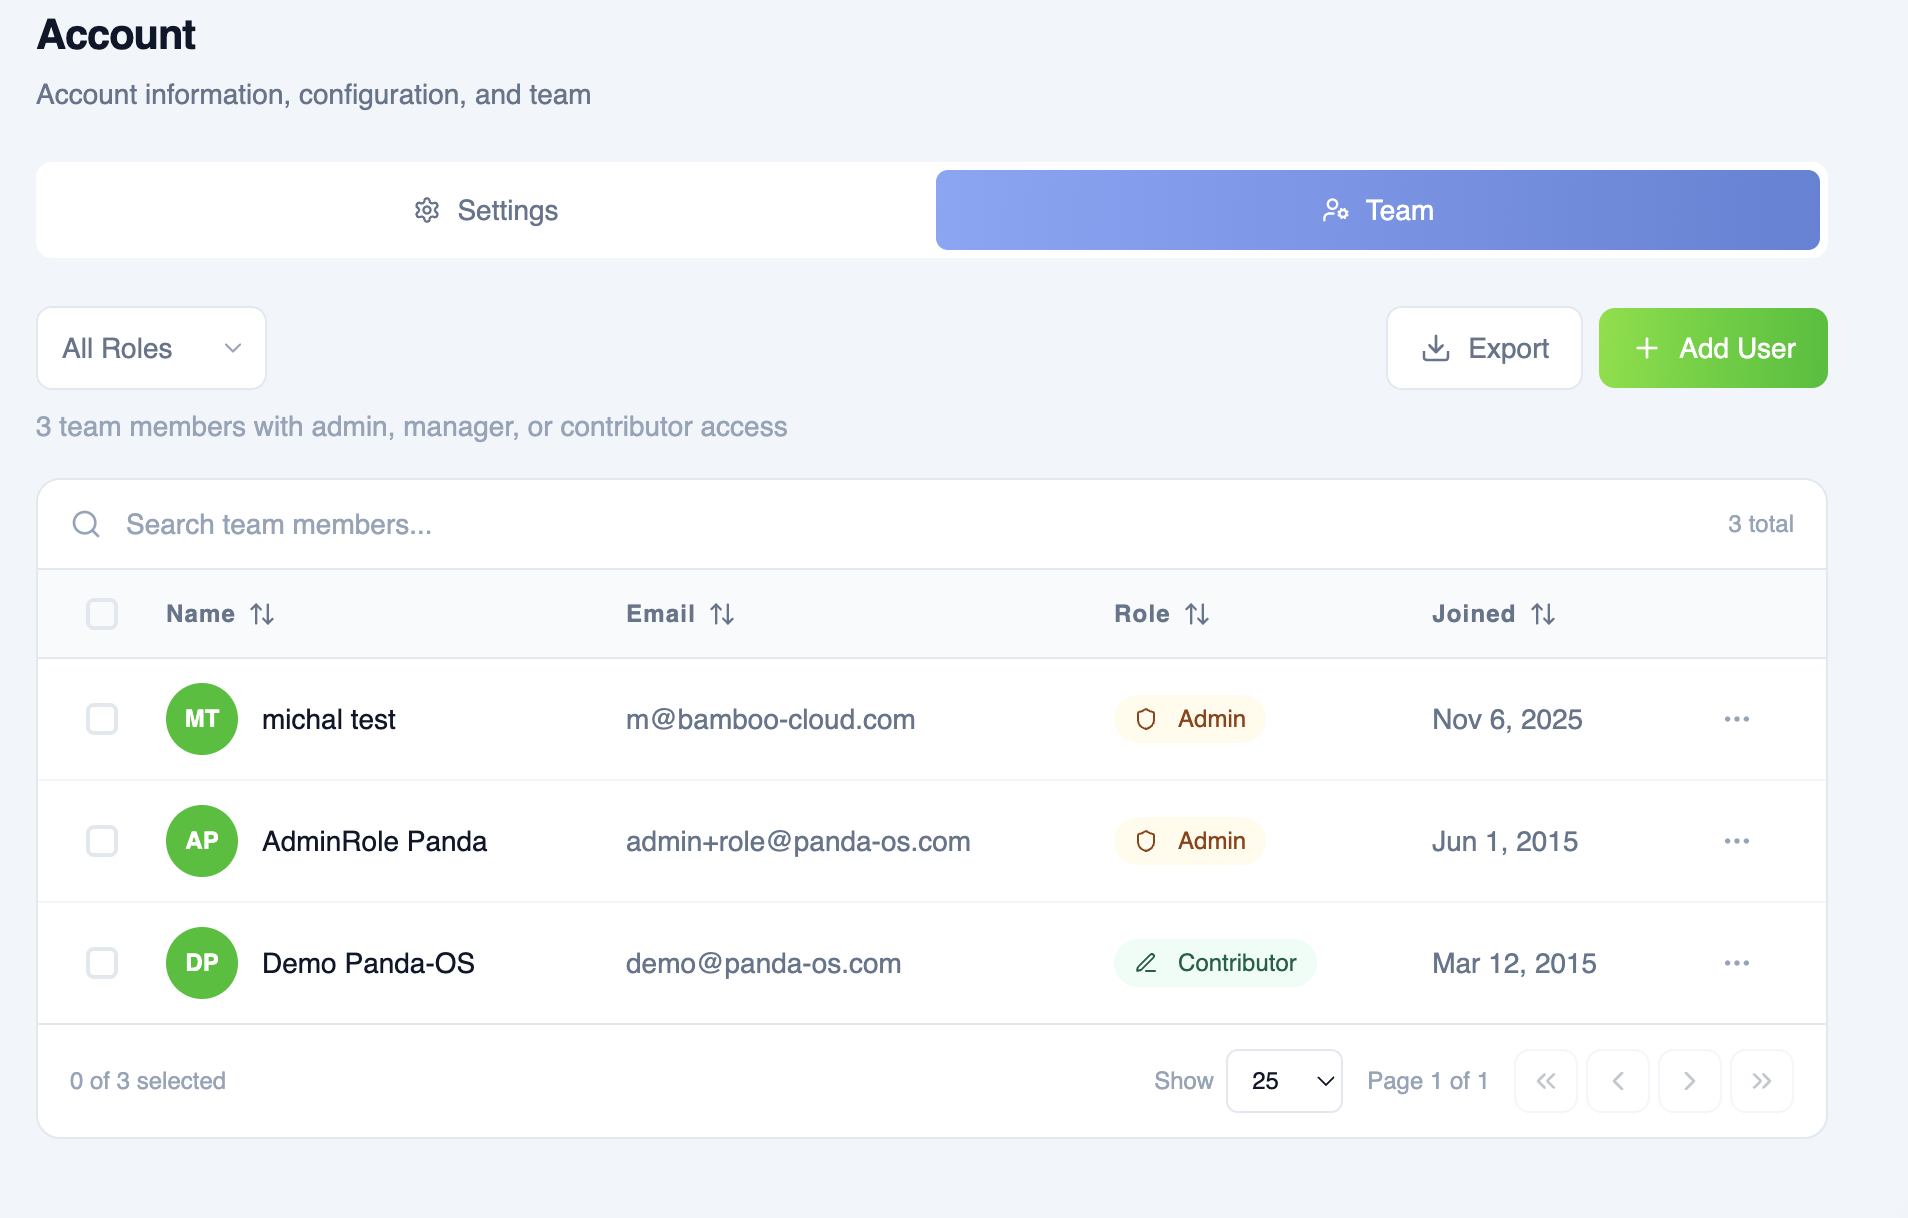Click the DP avatar for Demo Panda-OS

[202, 963]
